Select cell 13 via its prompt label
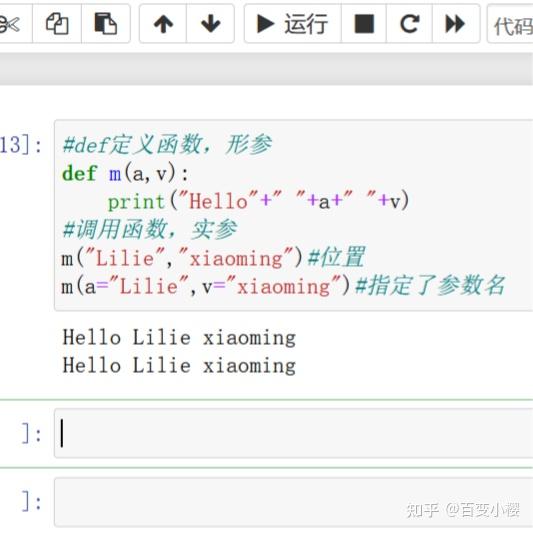 click(21, 145)
